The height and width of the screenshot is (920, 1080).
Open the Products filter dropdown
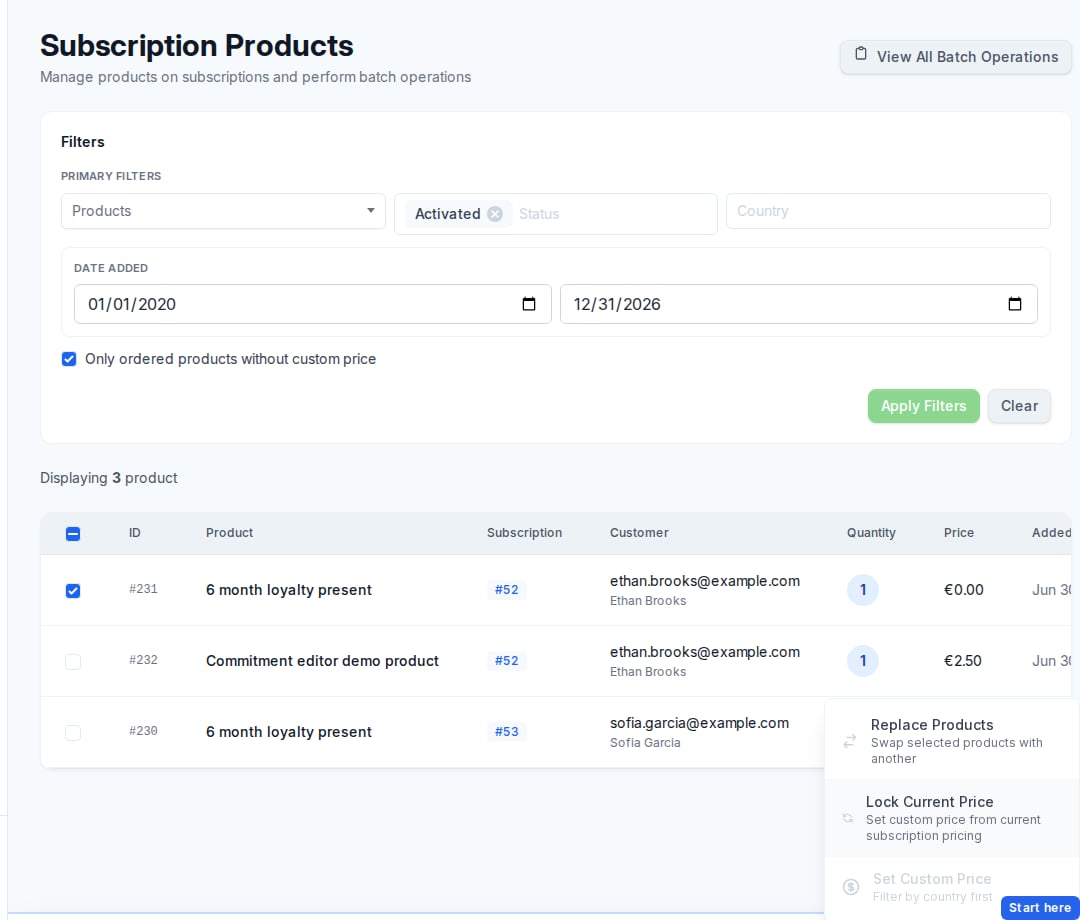click(x=223, y=211)
